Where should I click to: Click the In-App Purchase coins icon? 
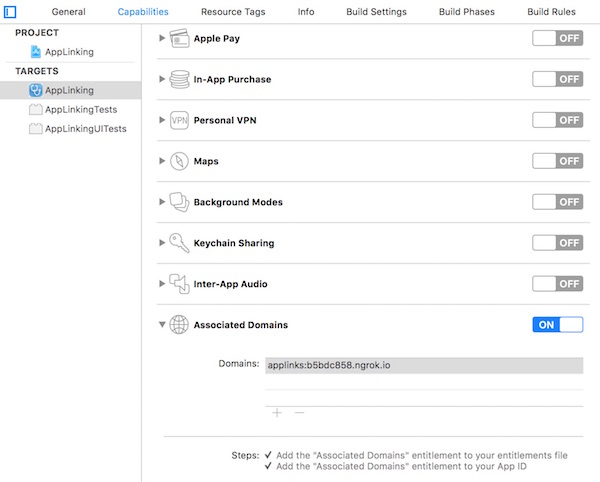(179, 79)
